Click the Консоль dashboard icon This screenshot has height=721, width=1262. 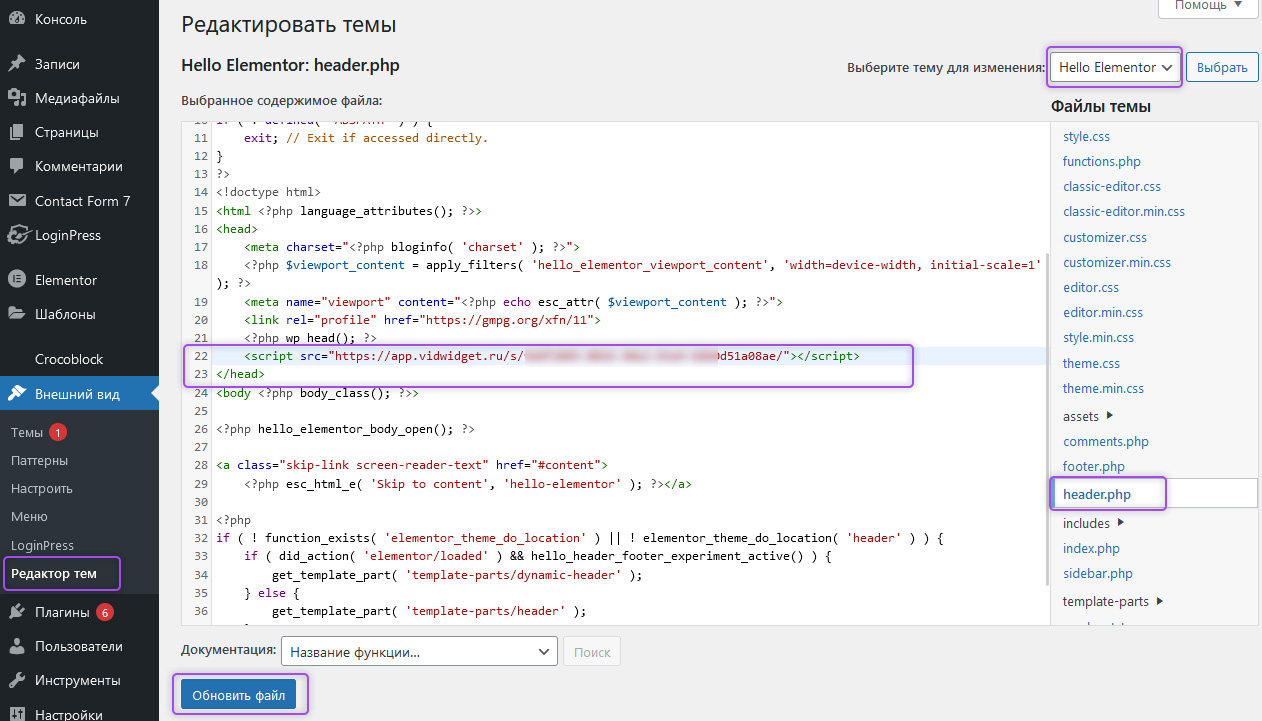[x=17, y=19]
